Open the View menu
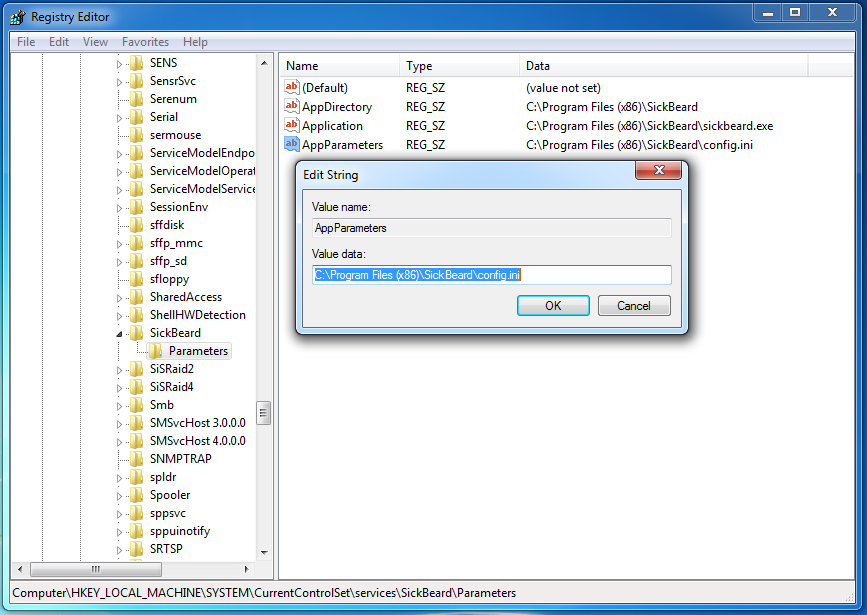867x615 pixels. click(95, 42)
